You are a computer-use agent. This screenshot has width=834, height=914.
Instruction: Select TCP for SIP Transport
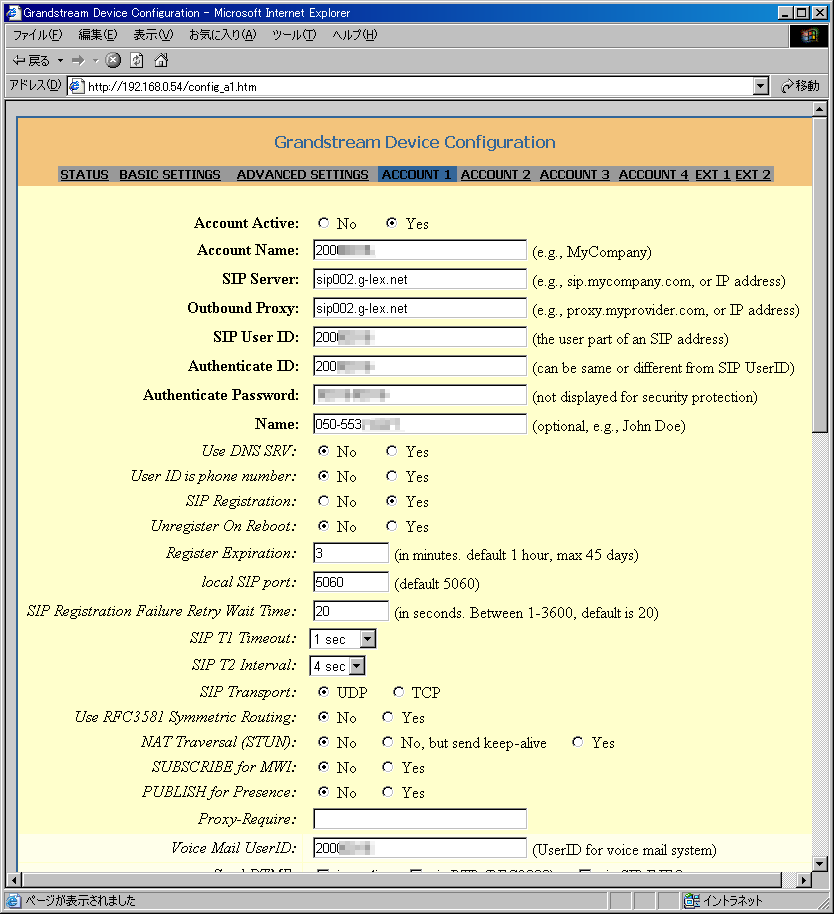[399, 692]
